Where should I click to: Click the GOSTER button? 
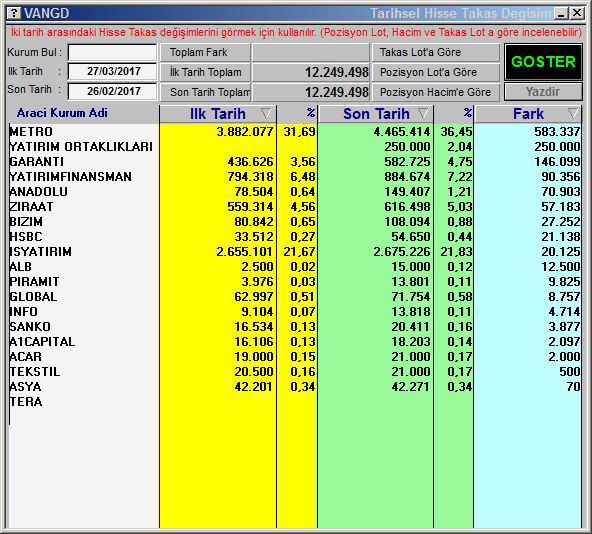point(543,62)
